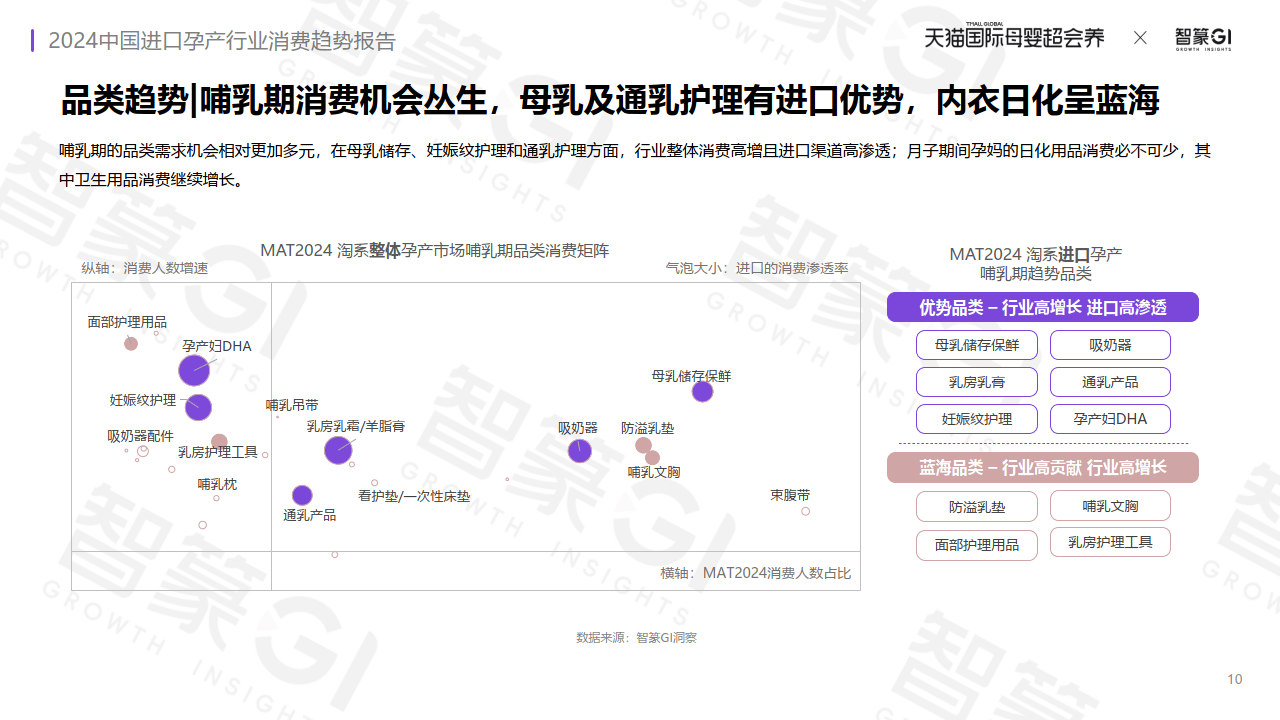Select the 乳房乳膏 category pill
This screenshot has width=1280, height=720.
pos(977,382)
